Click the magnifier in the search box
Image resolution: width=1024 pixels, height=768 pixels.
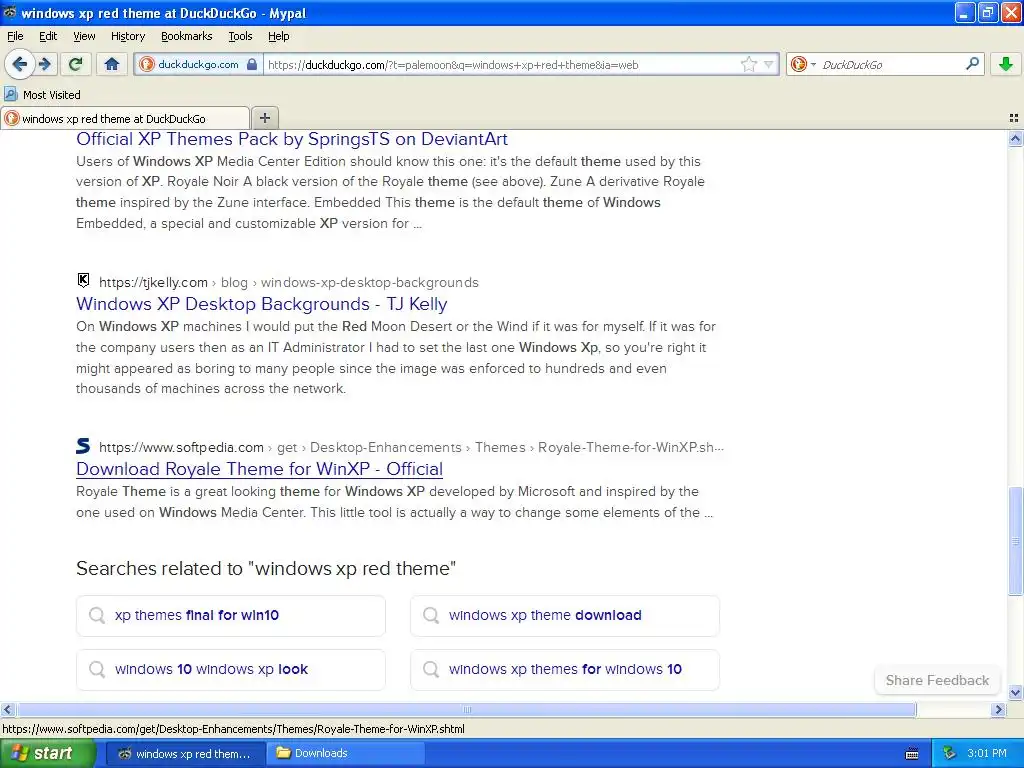click(x=972, y=63)
